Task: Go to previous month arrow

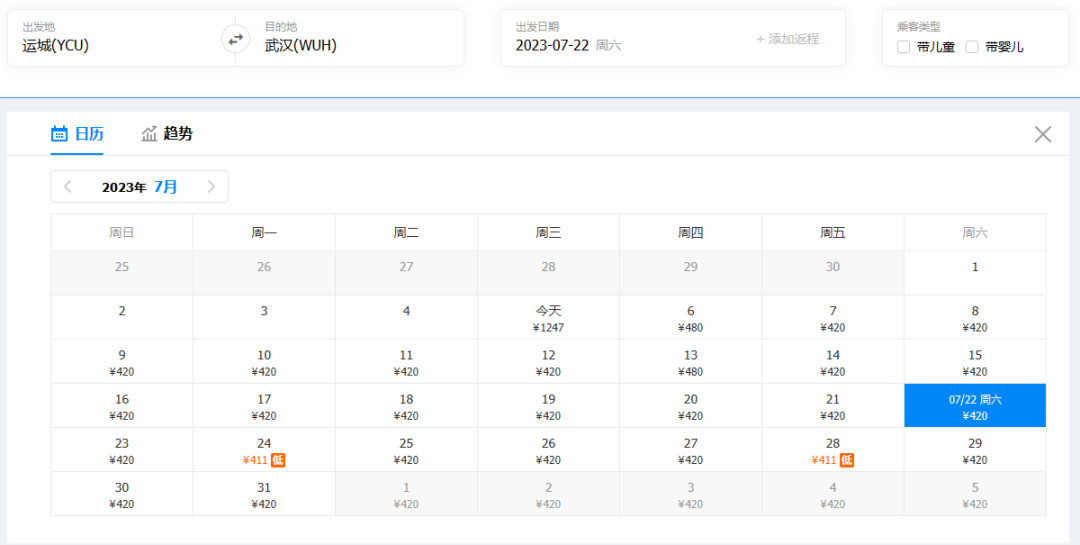Action: pyautogui.click(x=68, y=187)
